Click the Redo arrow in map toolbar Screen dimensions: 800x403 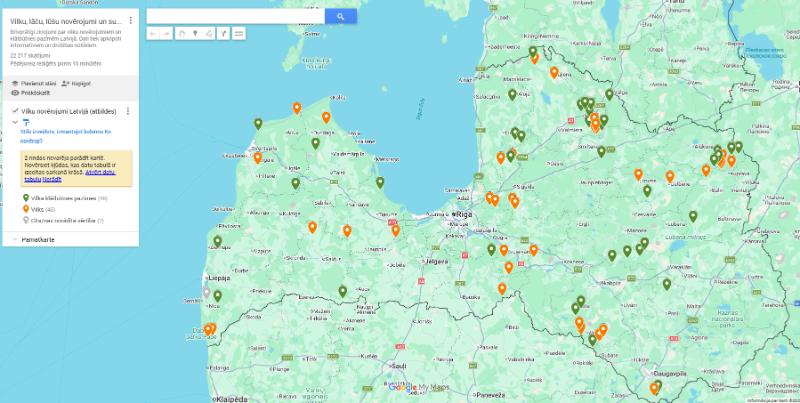167,33
